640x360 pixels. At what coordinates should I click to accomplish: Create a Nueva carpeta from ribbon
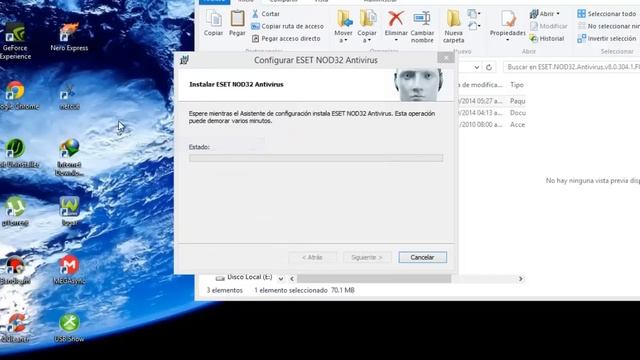point(453,27)
